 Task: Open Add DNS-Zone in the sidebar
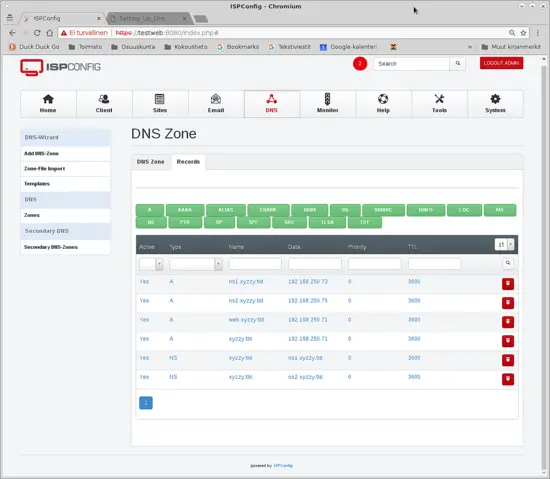(65, 154)
